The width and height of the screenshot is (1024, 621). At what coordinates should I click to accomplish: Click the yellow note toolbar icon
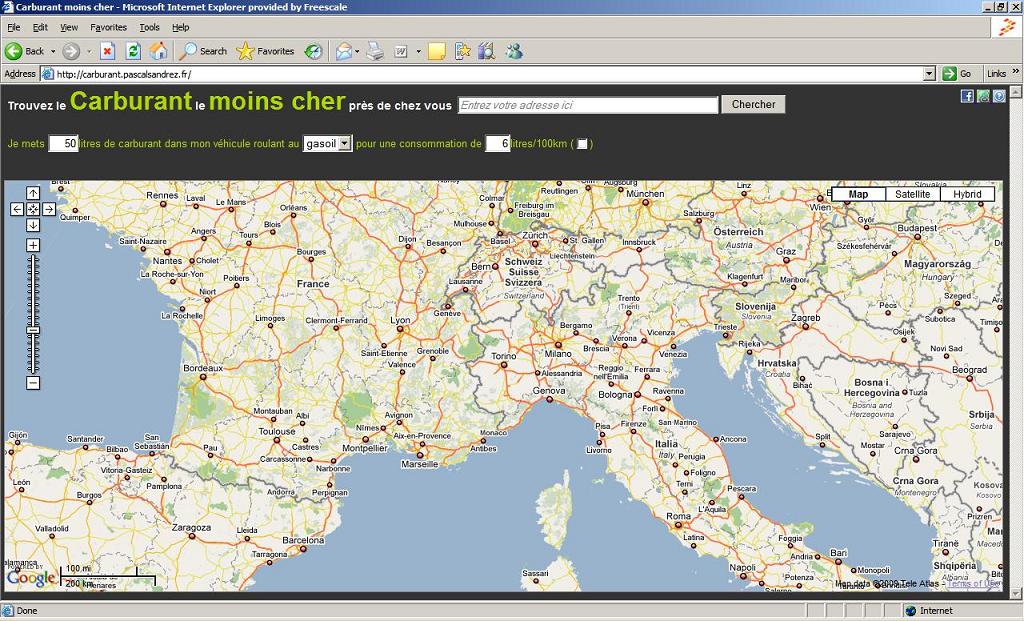(x=436, y=52)
